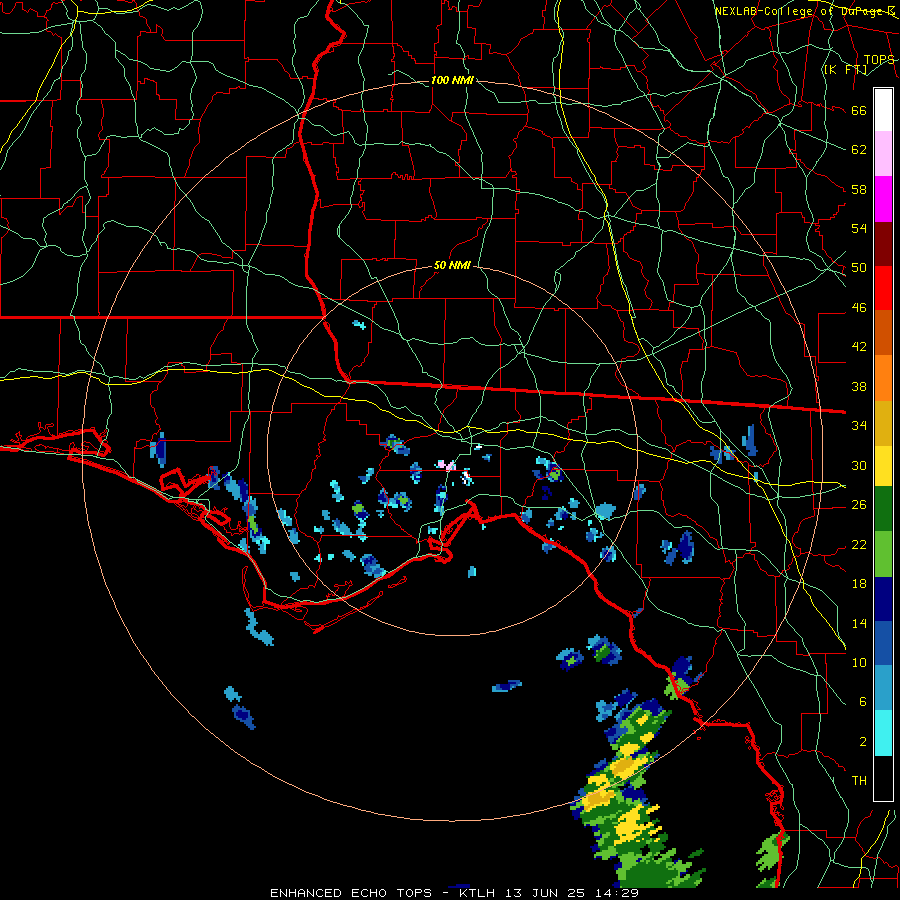Click the '13 JUN 25' date text
The image size is (900, 900).
545,893
